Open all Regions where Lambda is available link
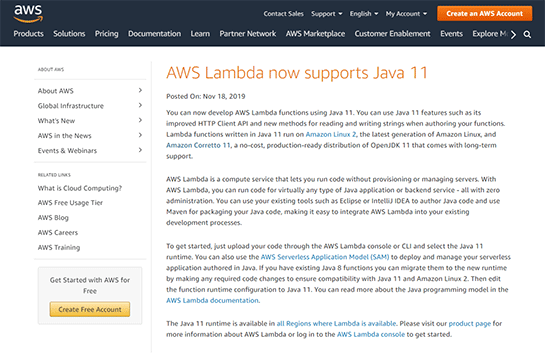The image size is (545, 362). 336,323
